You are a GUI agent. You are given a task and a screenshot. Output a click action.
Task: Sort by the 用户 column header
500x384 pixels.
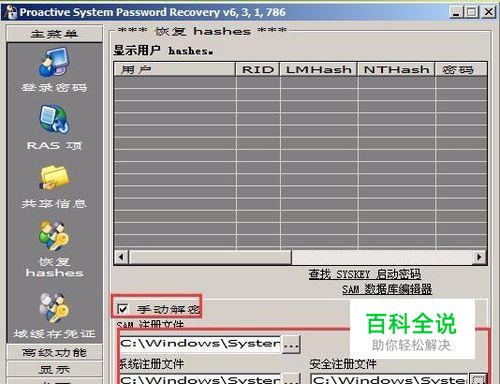tap(175, 69)
